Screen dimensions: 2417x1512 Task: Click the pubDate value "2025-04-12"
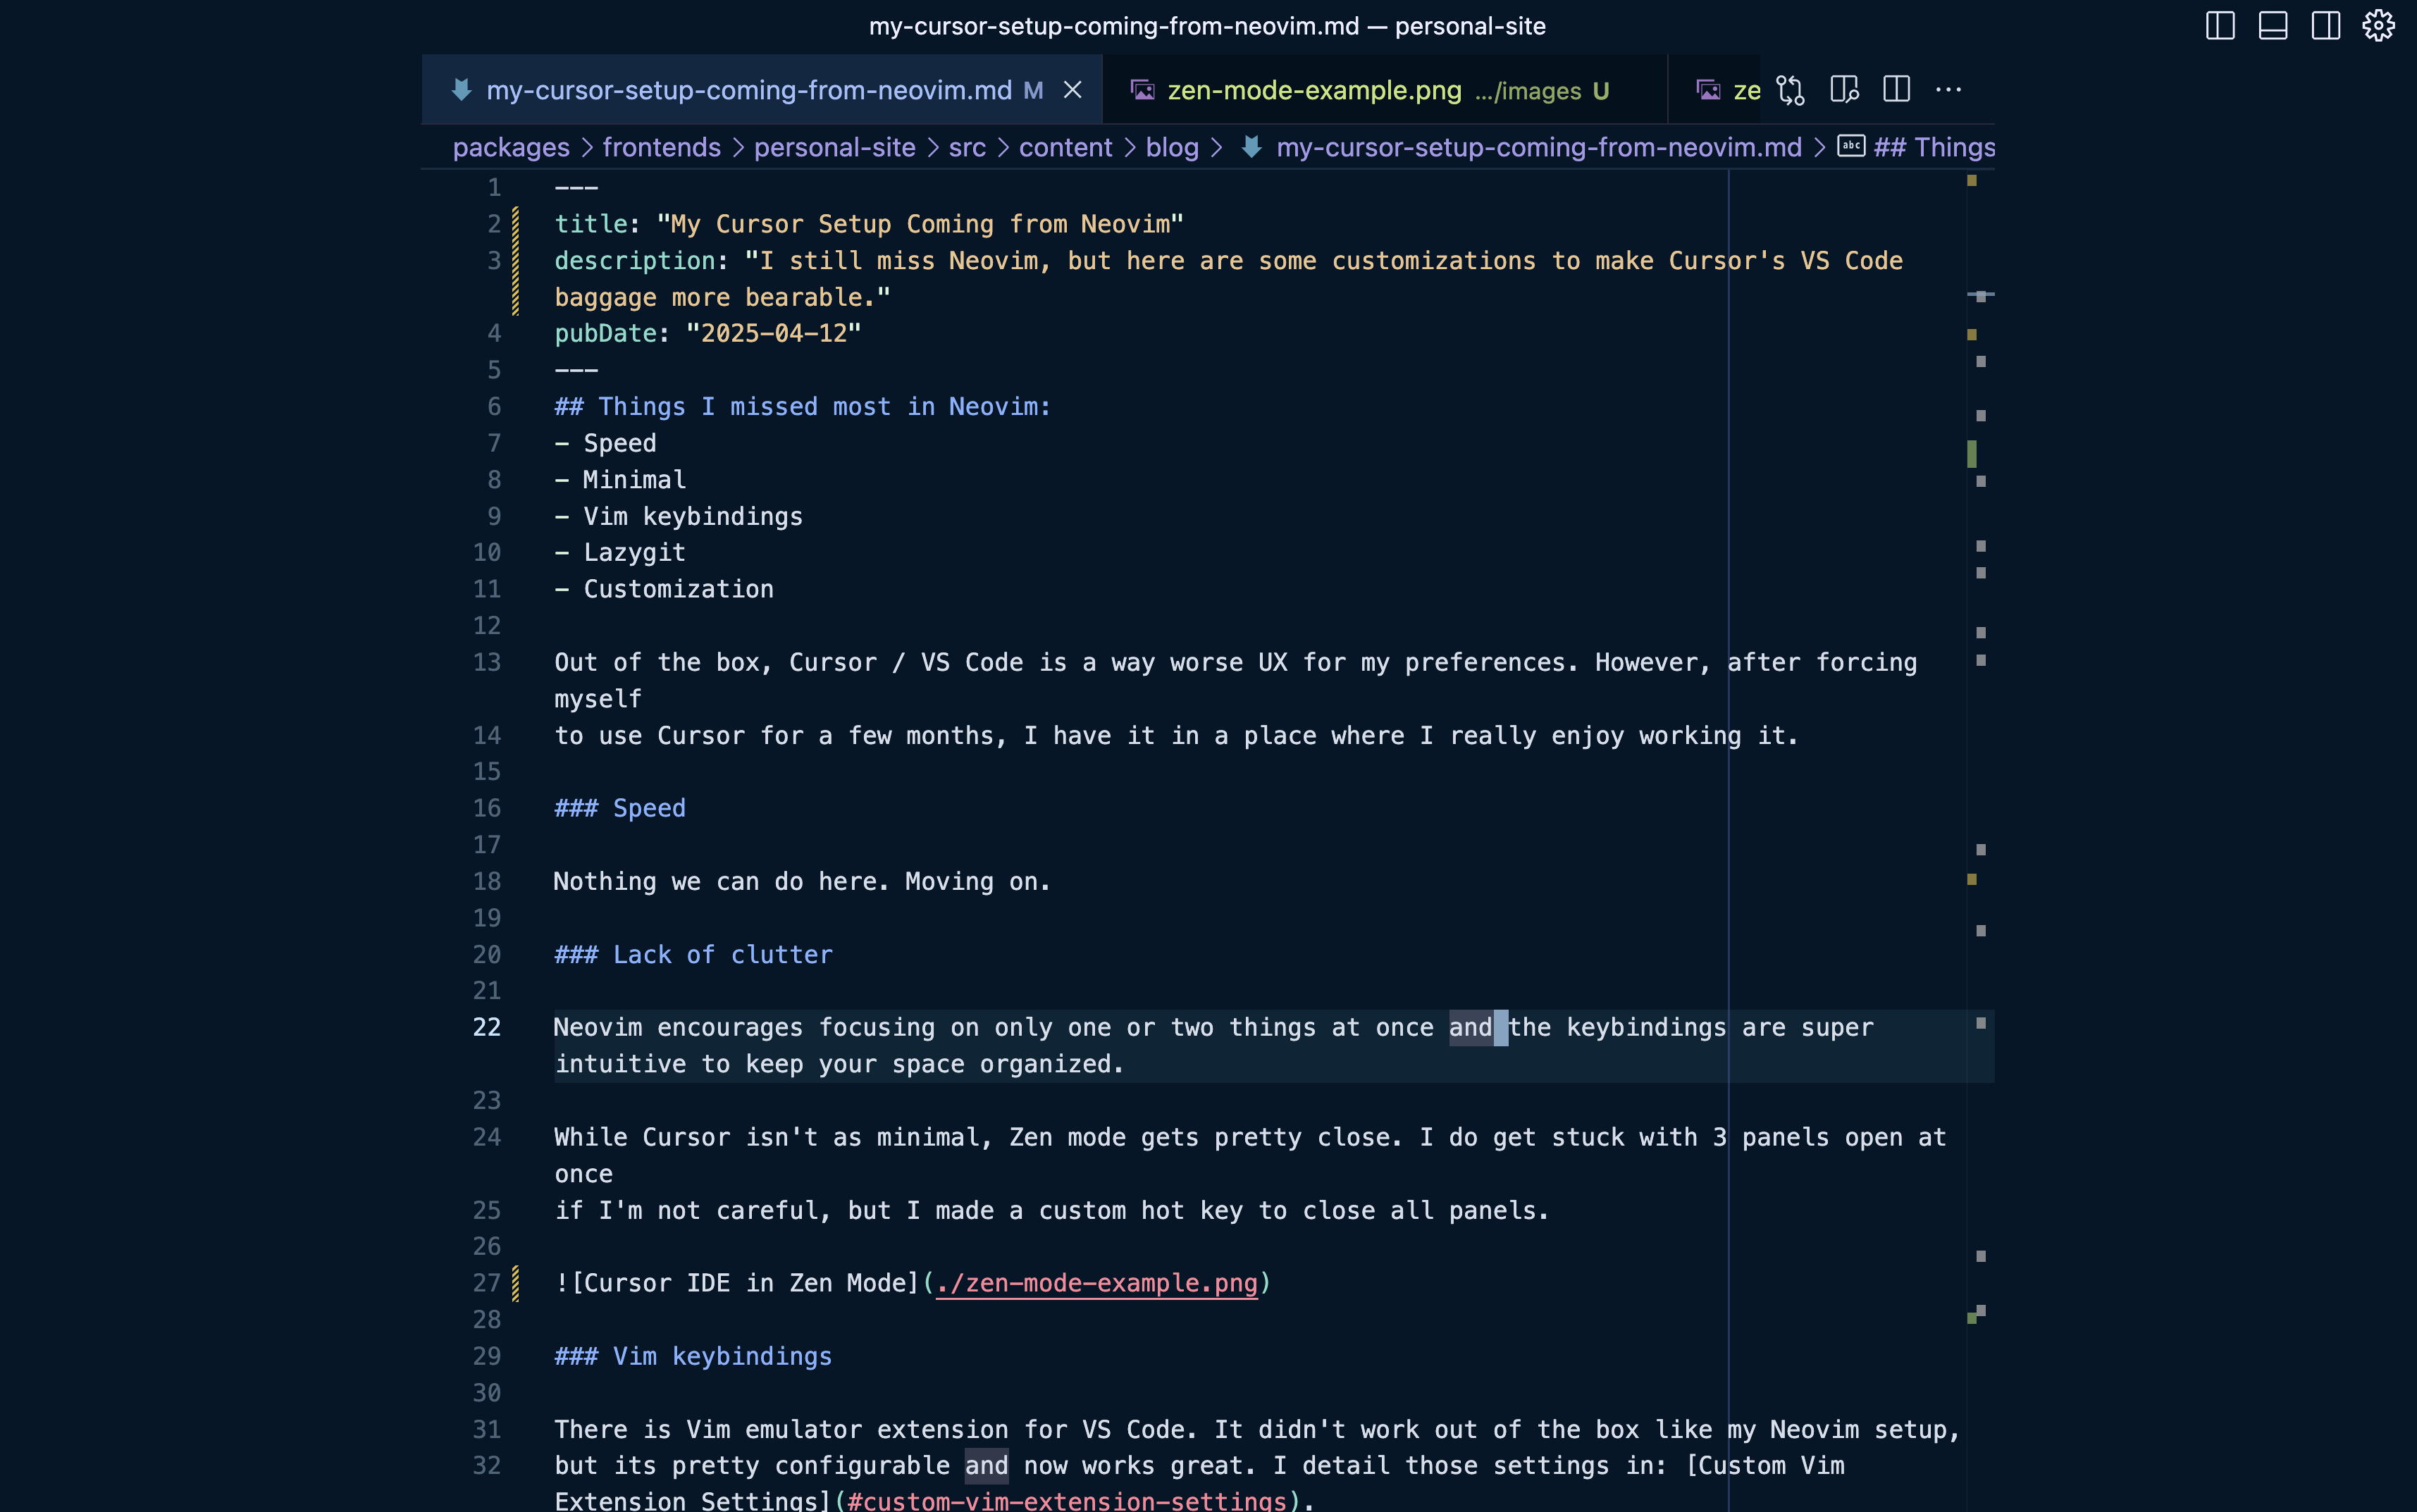(774, 333)
